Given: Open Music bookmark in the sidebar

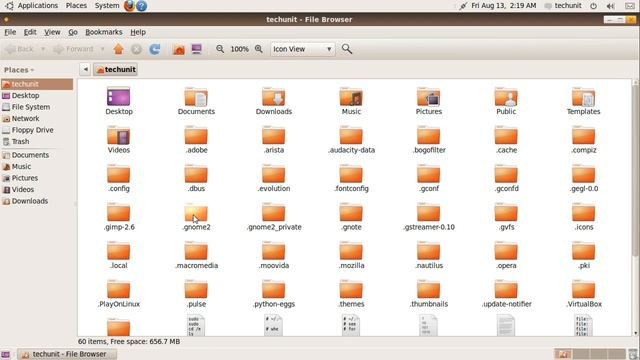Looking at the screenshot, I should (x=37, y=167).
